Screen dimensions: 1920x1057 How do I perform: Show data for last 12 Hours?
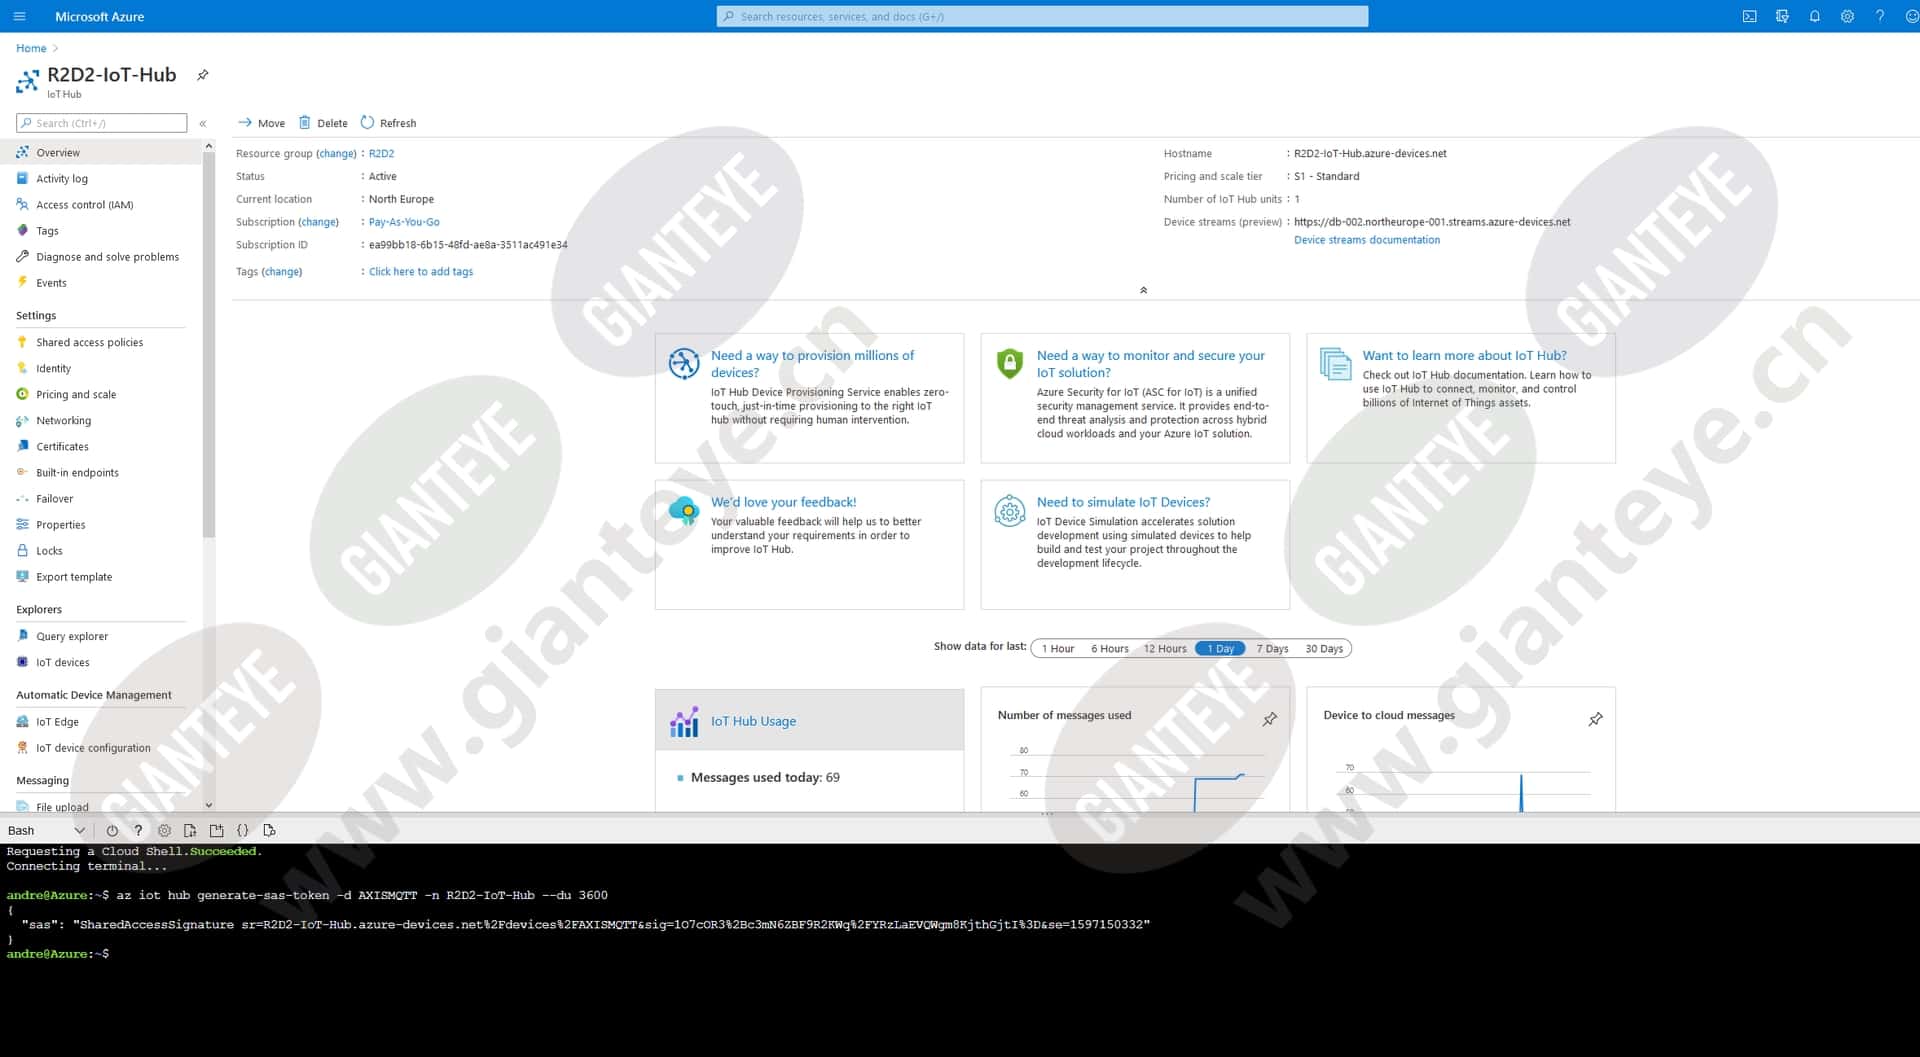(1165, 648)
